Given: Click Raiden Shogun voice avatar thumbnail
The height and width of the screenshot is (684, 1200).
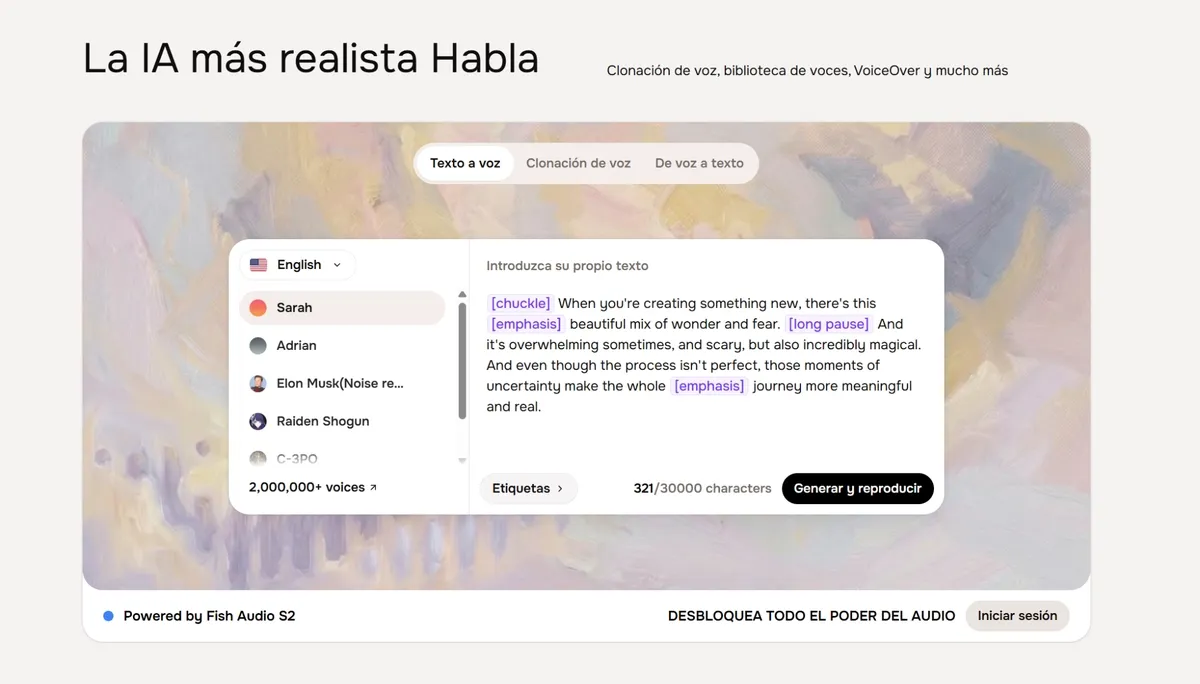Looking at the screenshot, I should pyautogui.click(x=258, y=421).
